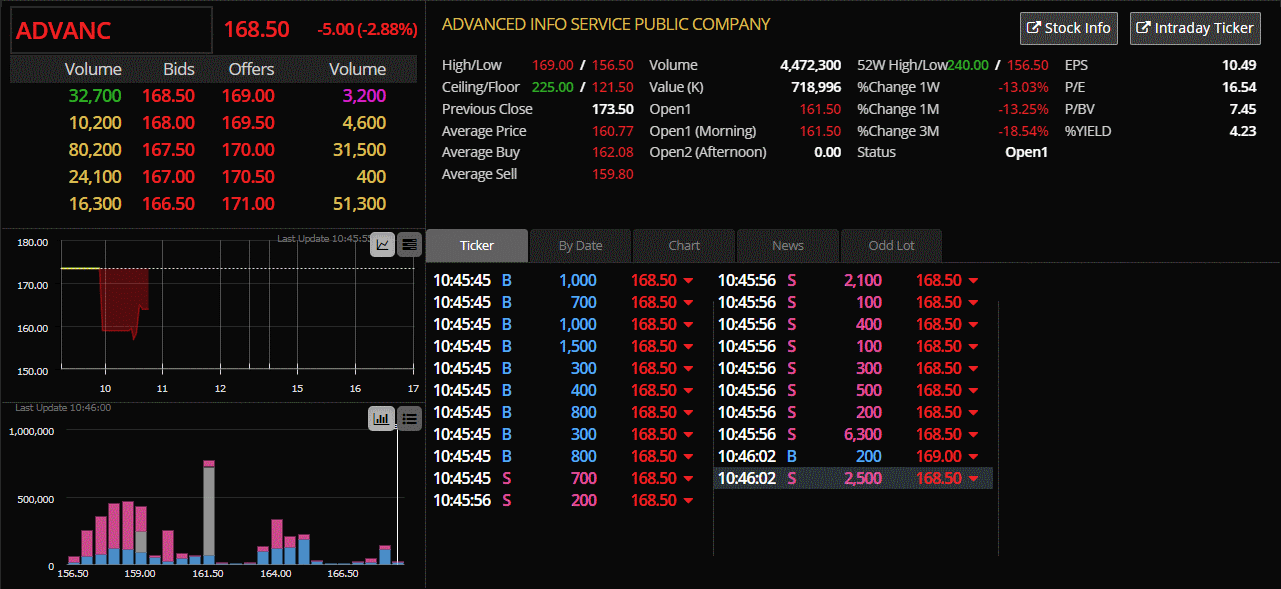Click the %Change 3M value -18.54%
This screenshot has width=1281, height=589.
[x=1023, y=131]
